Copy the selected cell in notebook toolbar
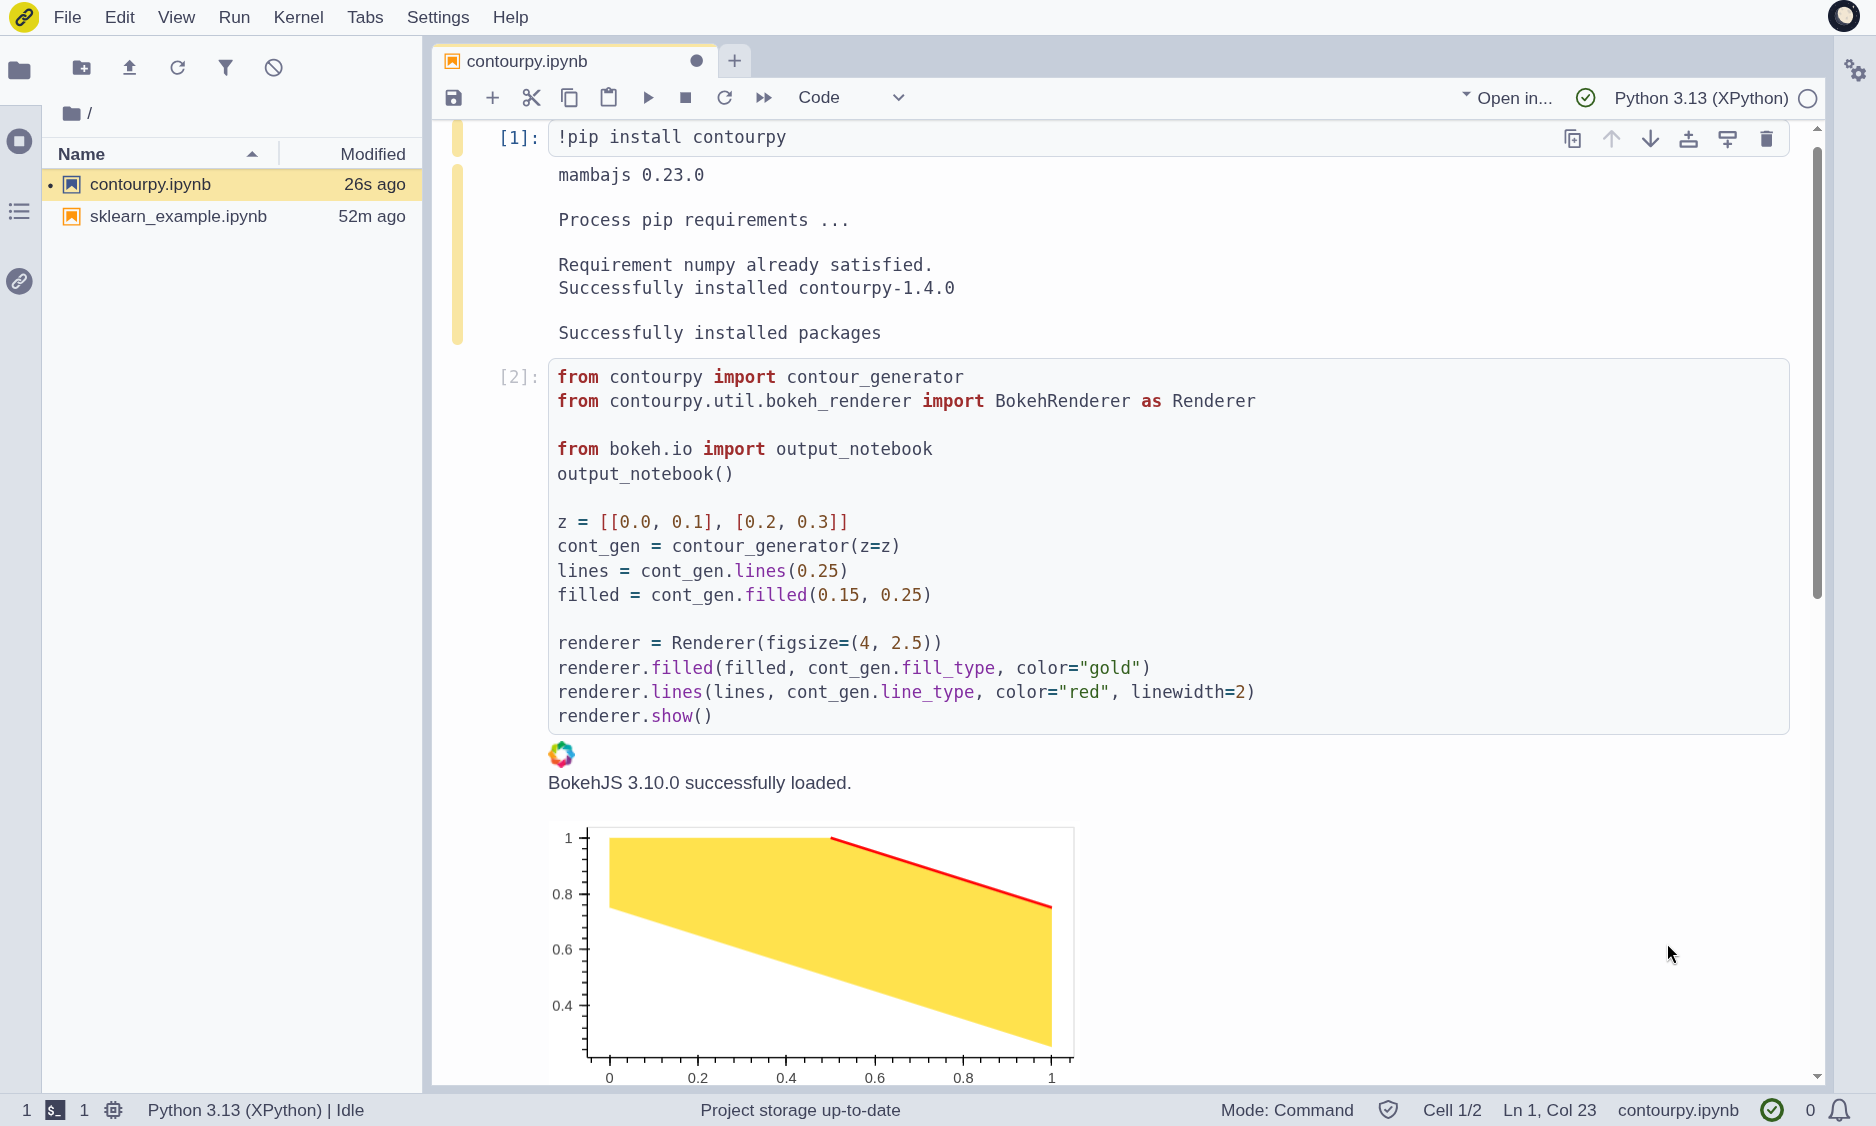This screenshot has width=1876, height=1126. [569, 98]
